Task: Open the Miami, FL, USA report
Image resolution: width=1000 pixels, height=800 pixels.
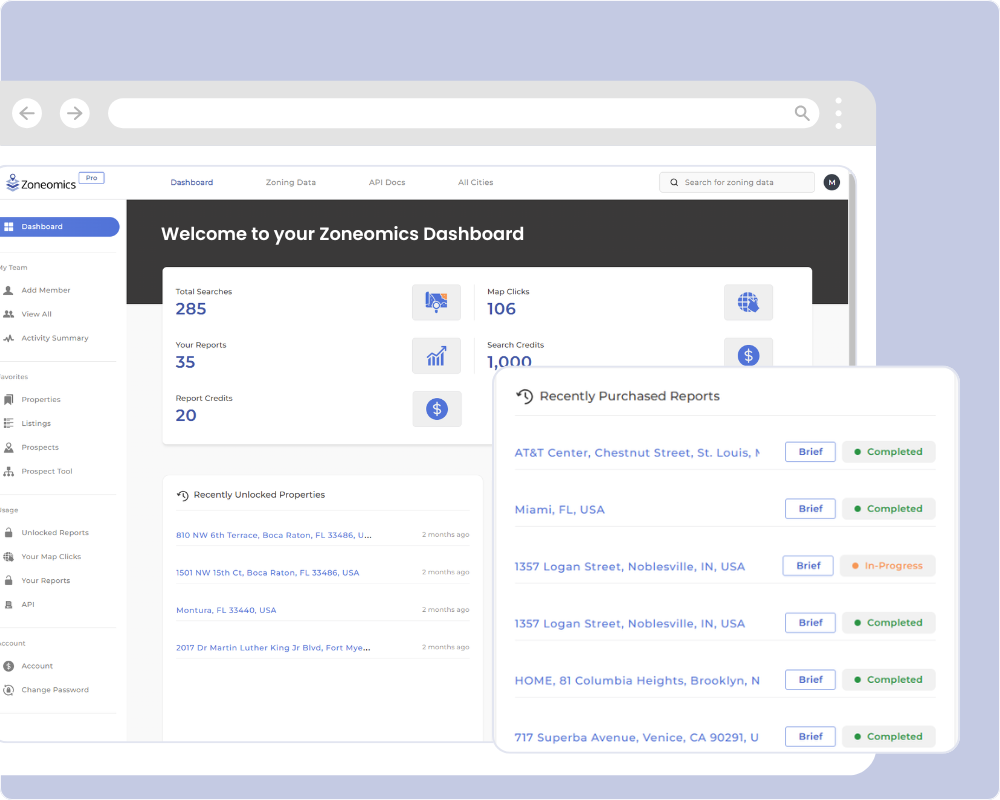Action: click(559, 510)
